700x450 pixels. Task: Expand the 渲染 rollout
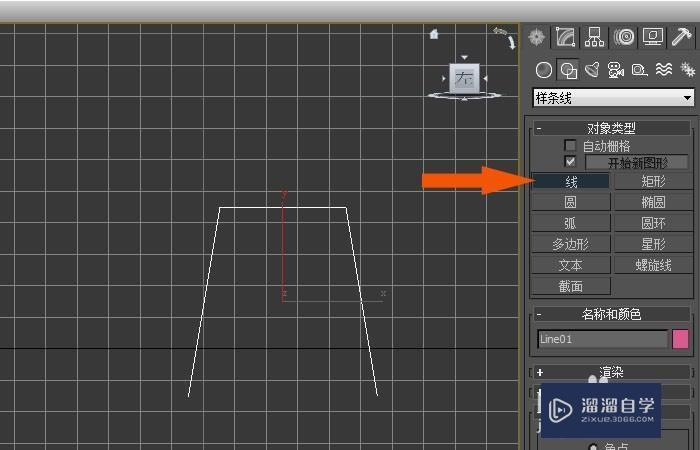(x=612, y=372)
